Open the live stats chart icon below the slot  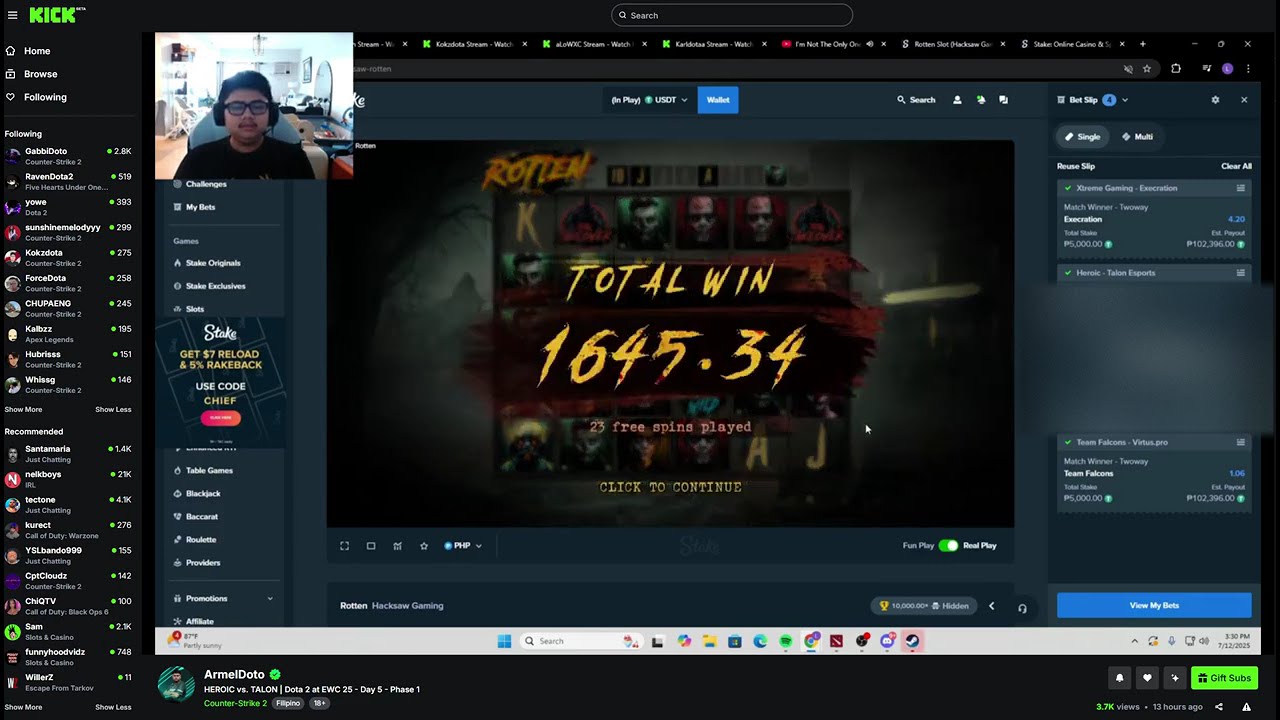pyautogui.click(x=397, y=546)
